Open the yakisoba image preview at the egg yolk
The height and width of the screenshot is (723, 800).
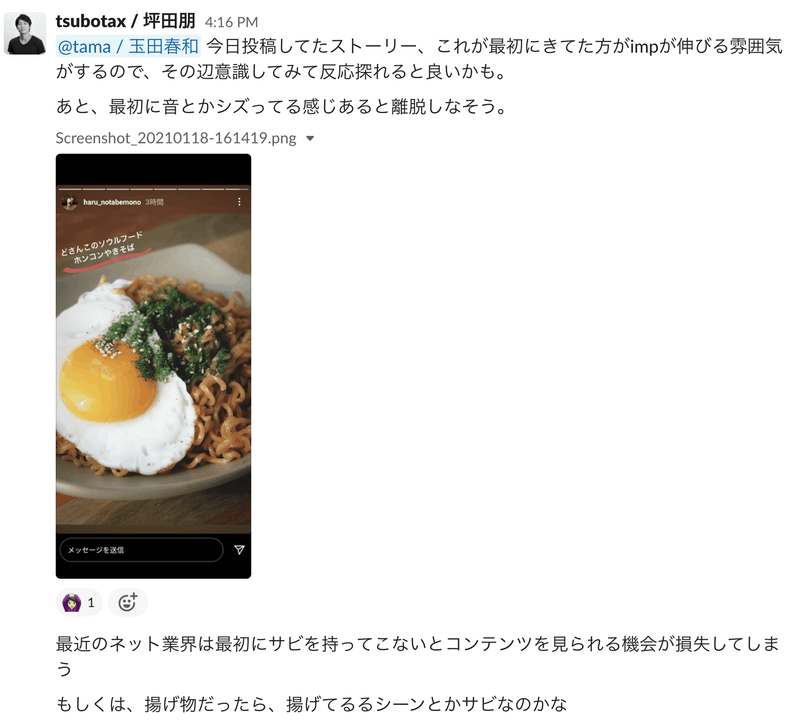[106, 380]
